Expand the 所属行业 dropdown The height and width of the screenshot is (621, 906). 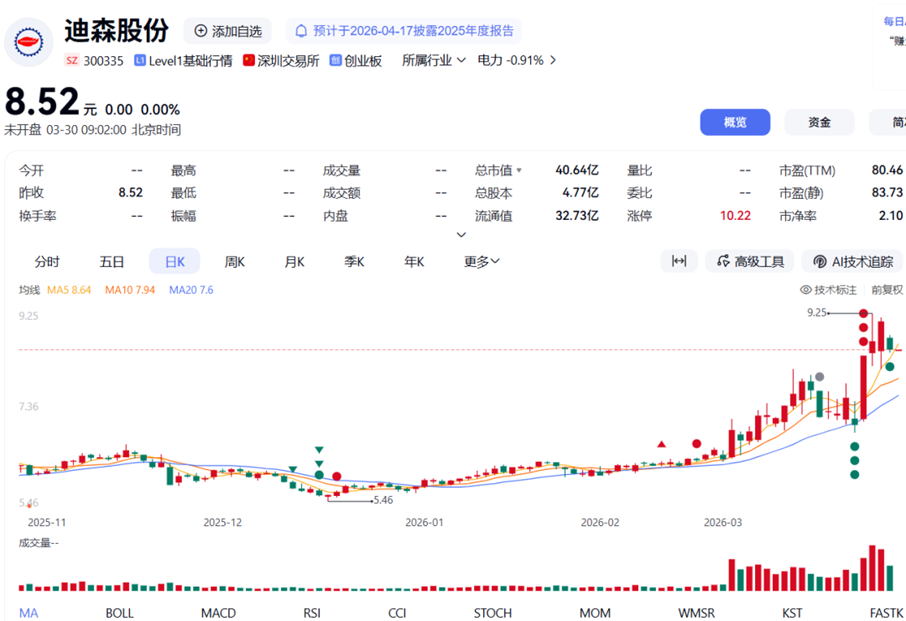434,60
